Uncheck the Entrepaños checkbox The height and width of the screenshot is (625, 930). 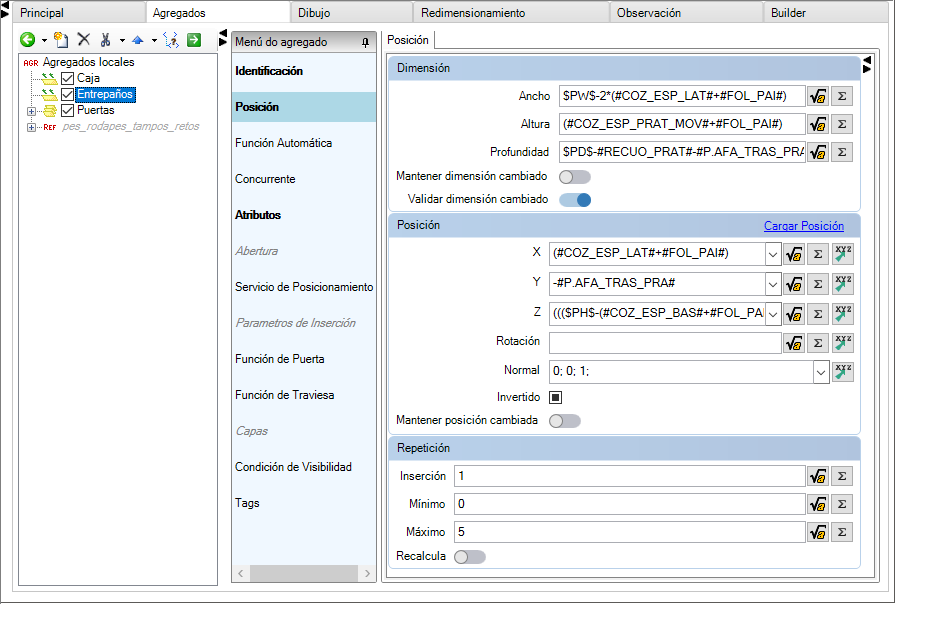pos(68,94)
